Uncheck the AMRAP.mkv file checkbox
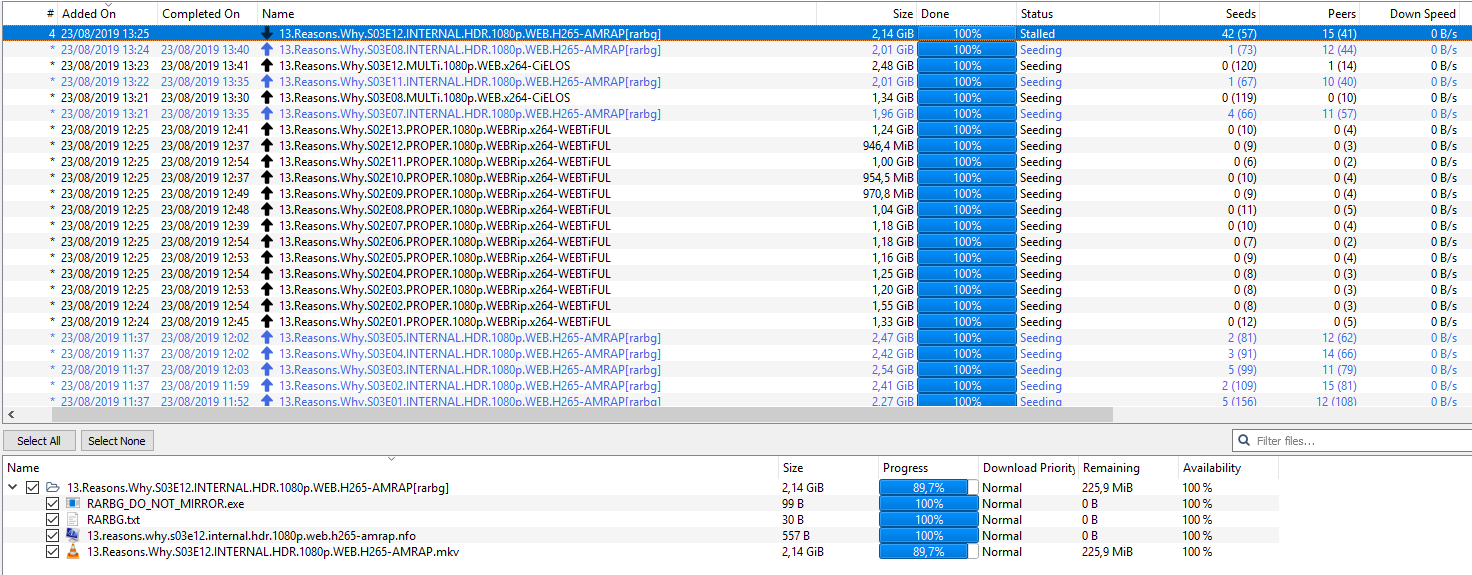 (52, 552)
